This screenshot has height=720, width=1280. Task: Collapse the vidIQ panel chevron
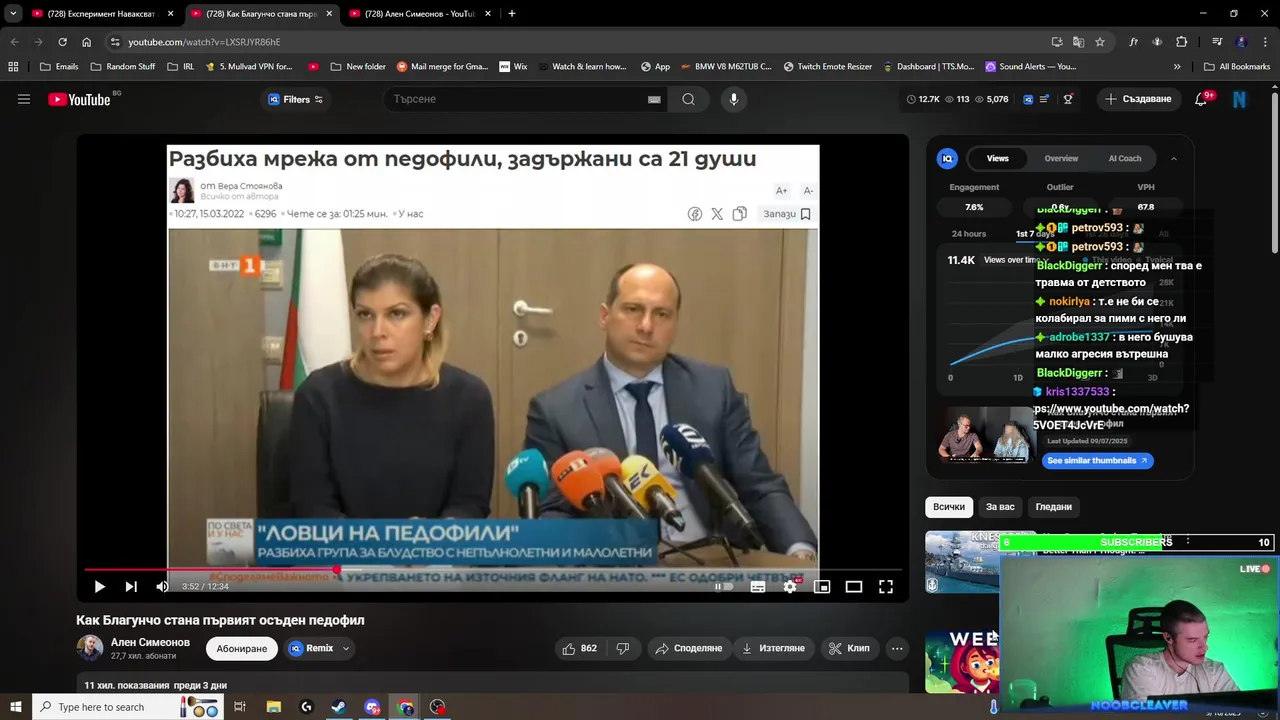1174,158
